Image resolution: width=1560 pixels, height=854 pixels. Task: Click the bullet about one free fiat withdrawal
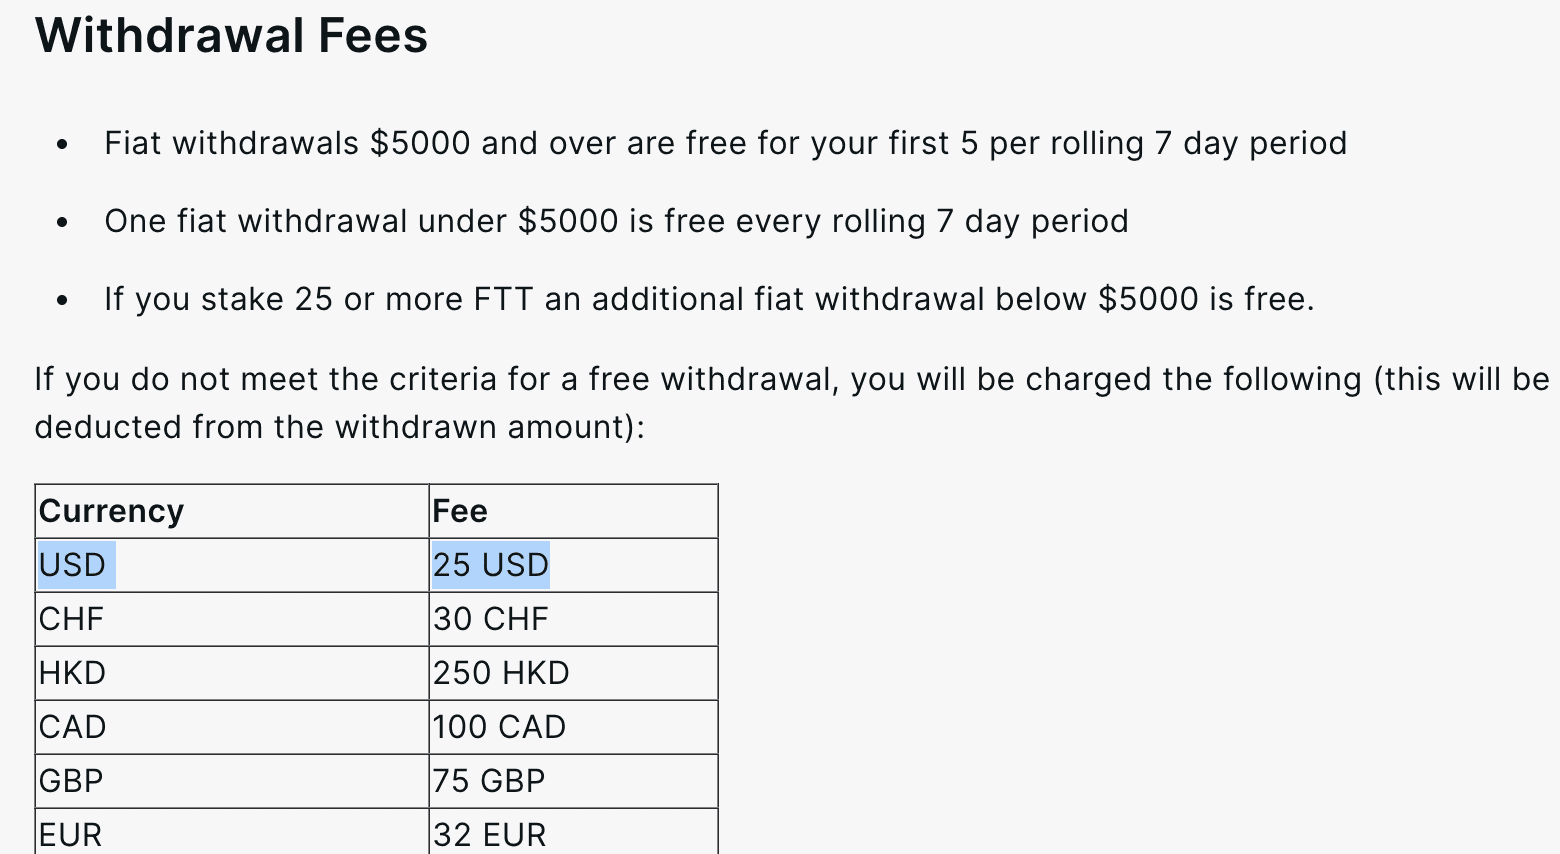pyautogui.click(x=616, y=221)
